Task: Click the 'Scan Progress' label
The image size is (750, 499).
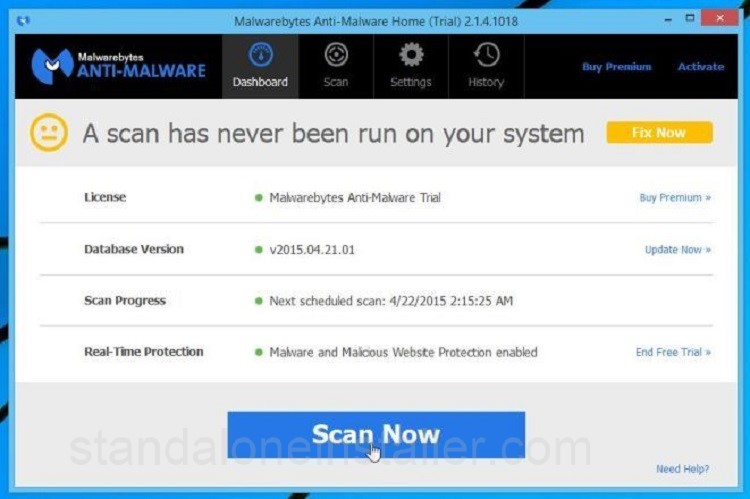Action: point(125,301)
